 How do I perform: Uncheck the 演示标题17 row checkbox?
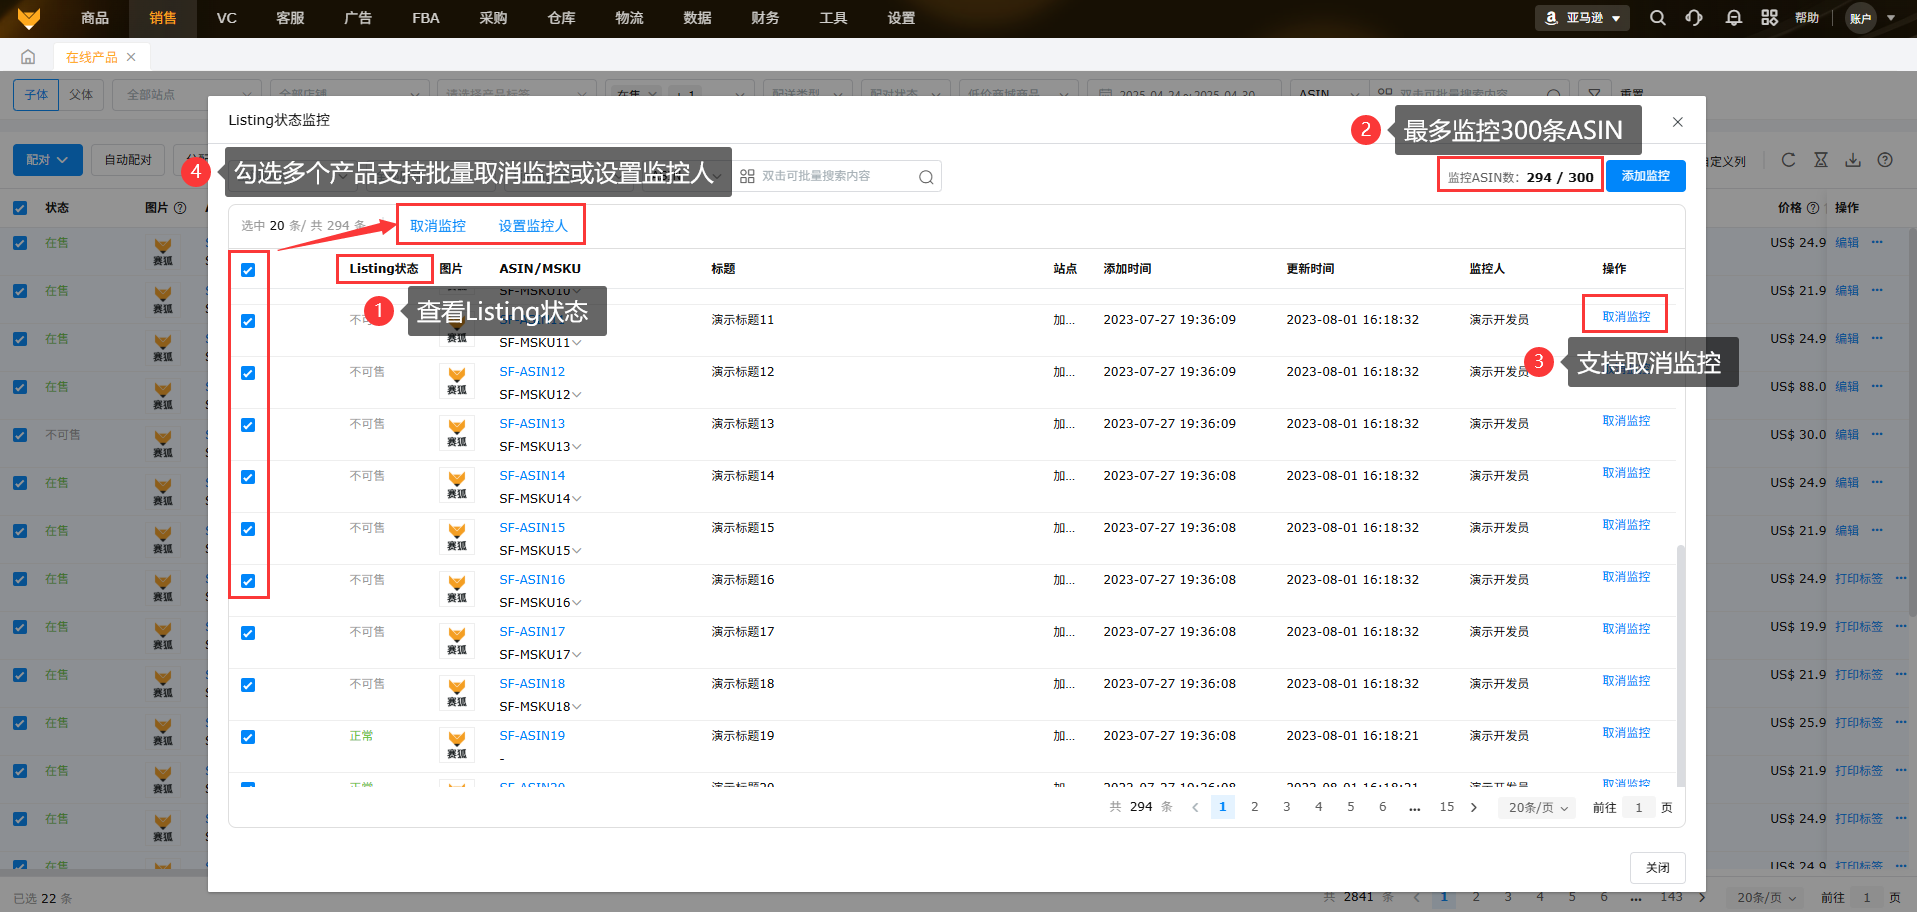click(248, 633)
